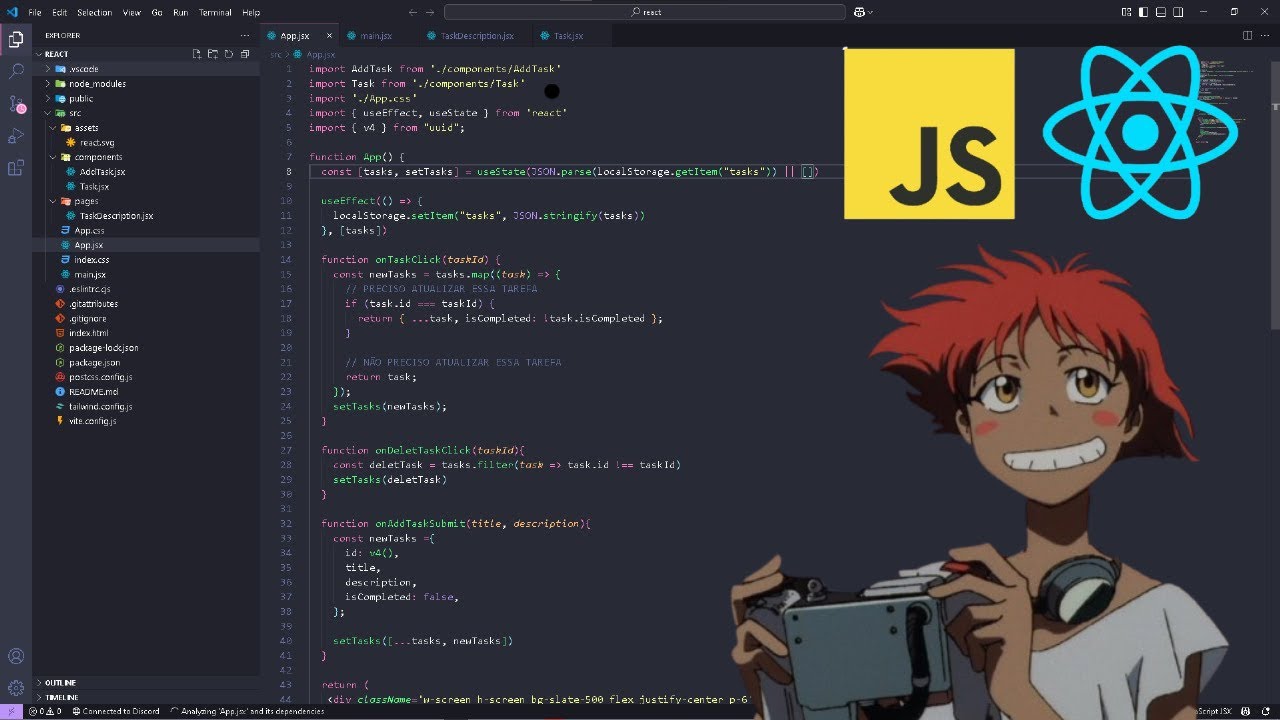The height and width of the screenshot is (720, 1280).
Task: Expand the .vscode folder
Action: 48,69
